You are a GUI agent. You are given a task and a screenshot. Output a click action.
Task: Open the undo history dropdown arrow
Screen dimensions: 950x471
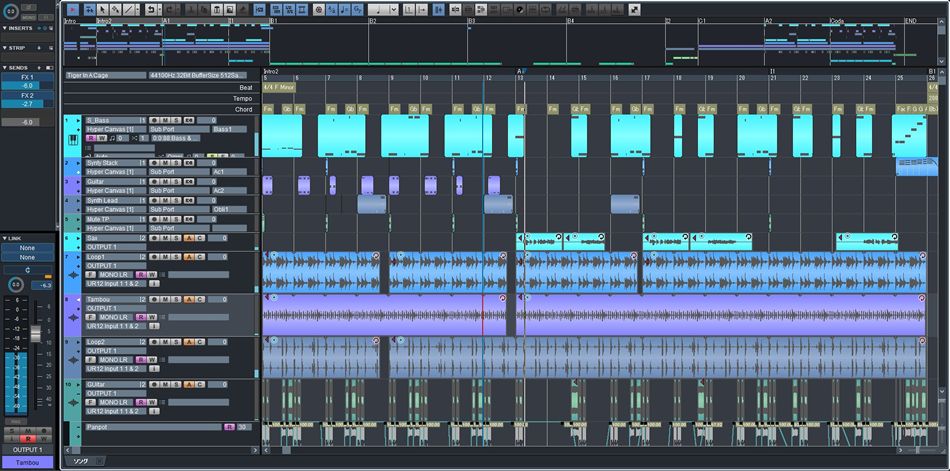pyautogui.click(x=160, y=10)
